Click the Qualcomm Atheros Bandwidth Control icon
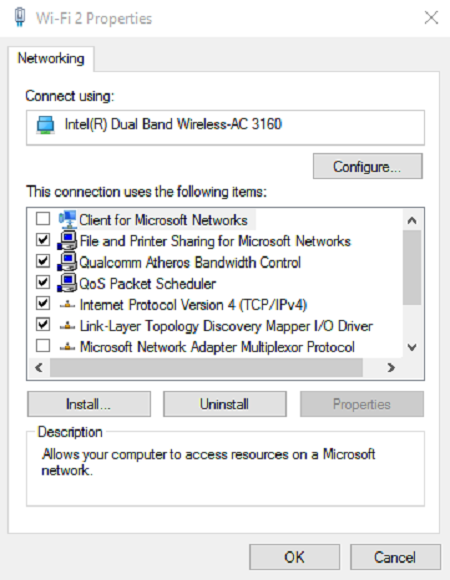 tap(67, 262)
